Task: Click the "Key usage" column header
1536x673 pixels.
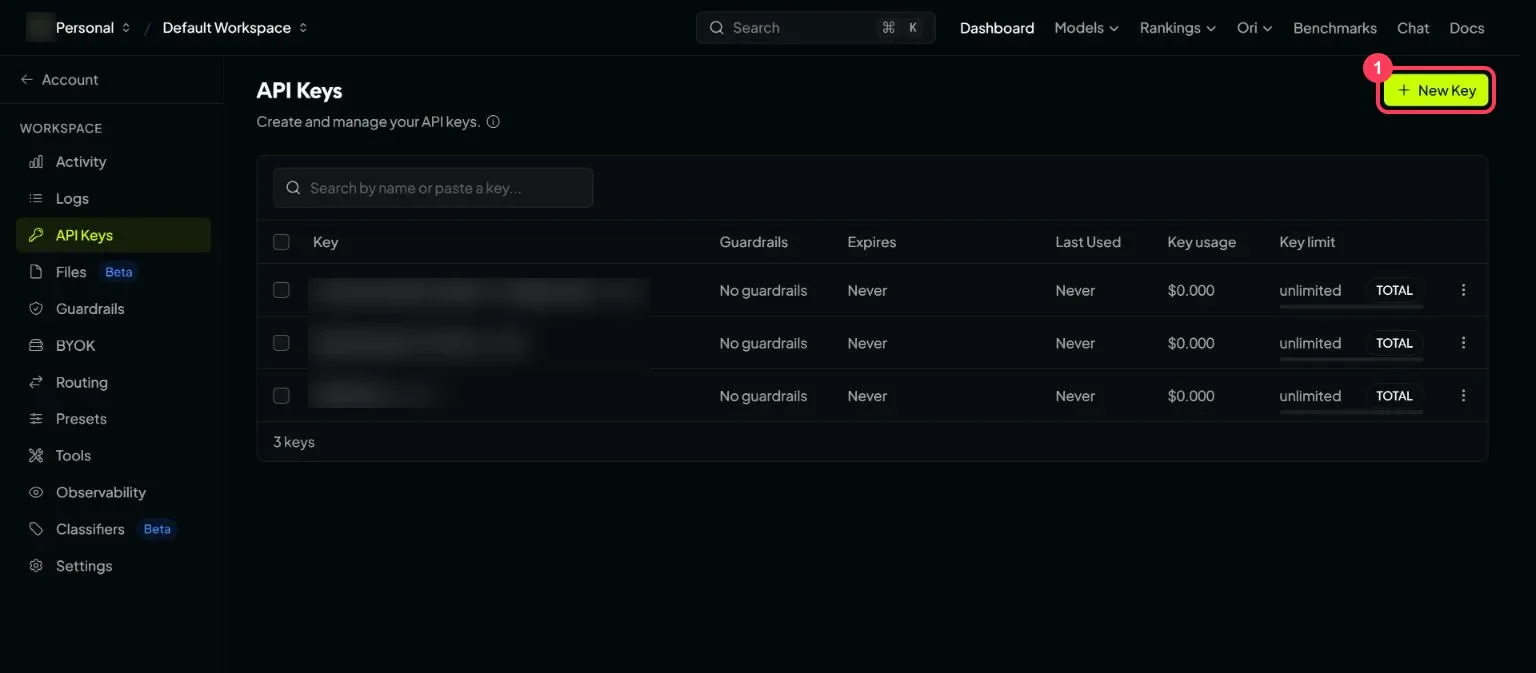Action: pyautogui.click(x=1202, y=242)
